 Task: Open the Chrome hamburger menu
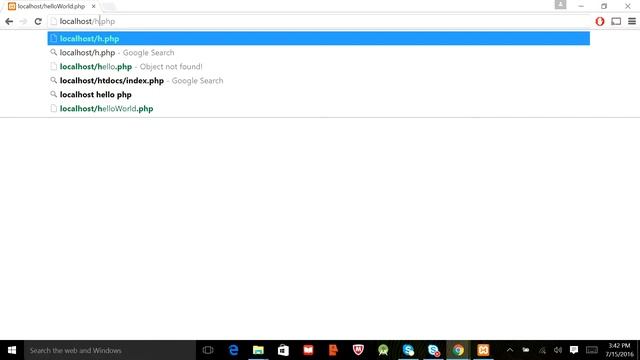click(x=632, y=22)
